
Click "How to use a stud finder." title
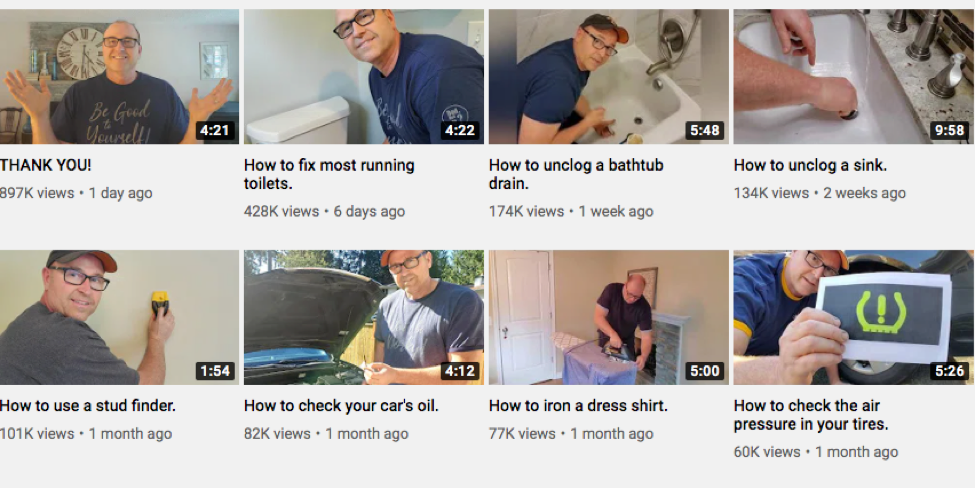88,406
